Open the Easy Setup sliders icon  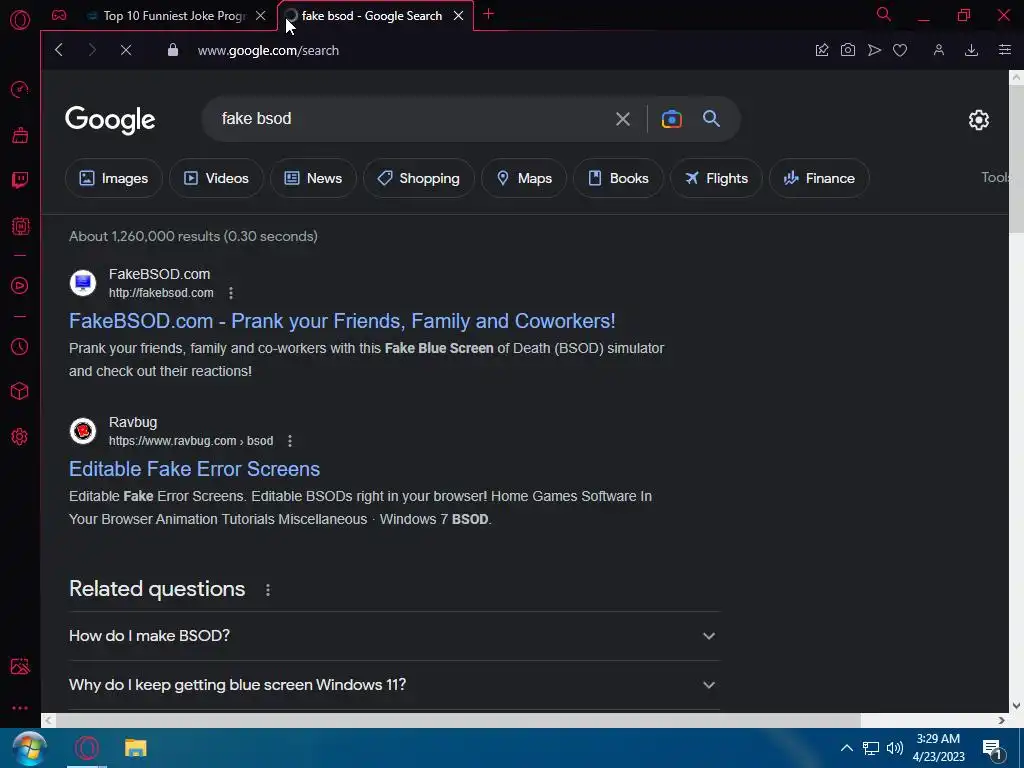tap(1005, 50)
